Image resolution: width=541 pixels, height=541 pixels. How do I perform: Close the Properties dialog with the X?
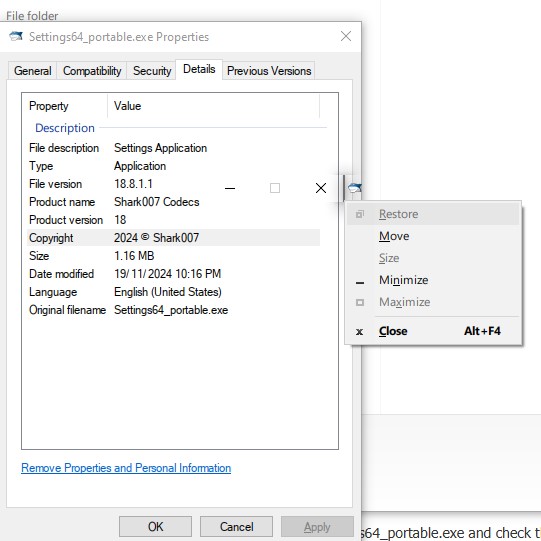coord(346,36)
